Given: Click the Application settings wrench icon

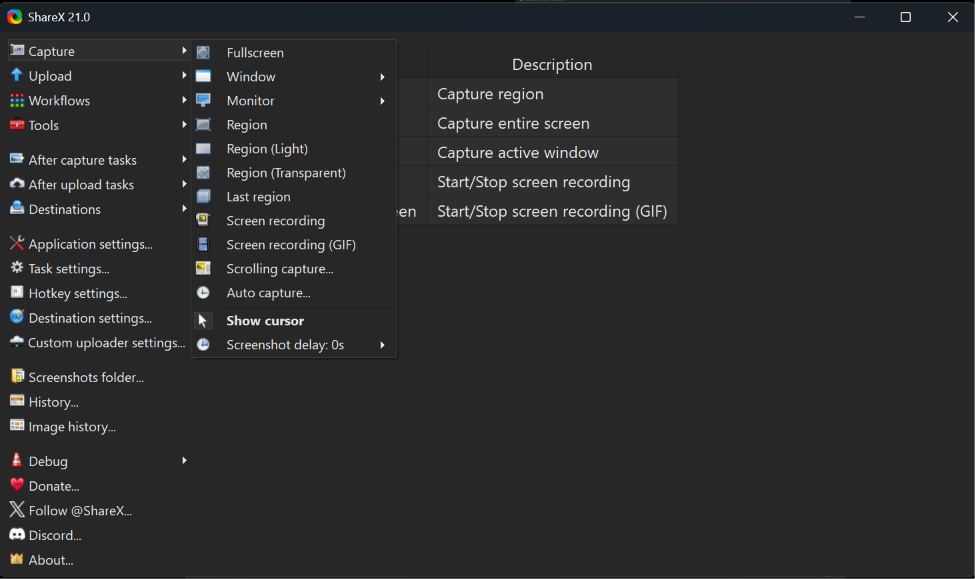Looking at the screenshot, I should 17,243.
